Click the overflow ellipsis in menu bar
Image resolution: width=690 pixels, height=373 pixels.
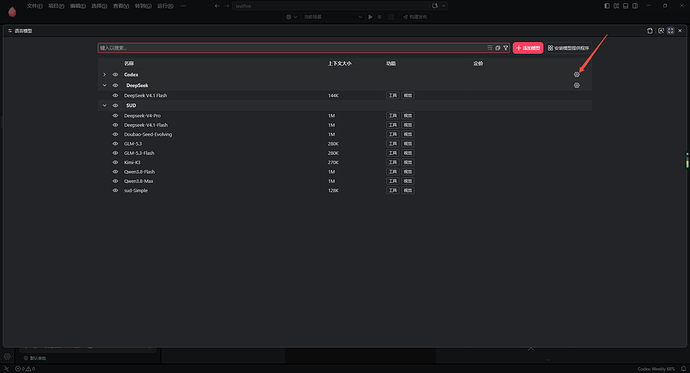[183, 6]
